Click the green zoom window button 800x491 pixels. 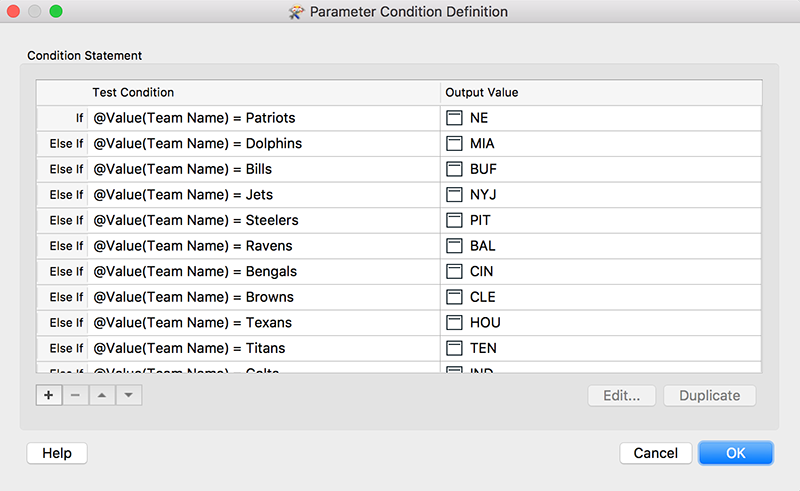(x=56, y=11)
